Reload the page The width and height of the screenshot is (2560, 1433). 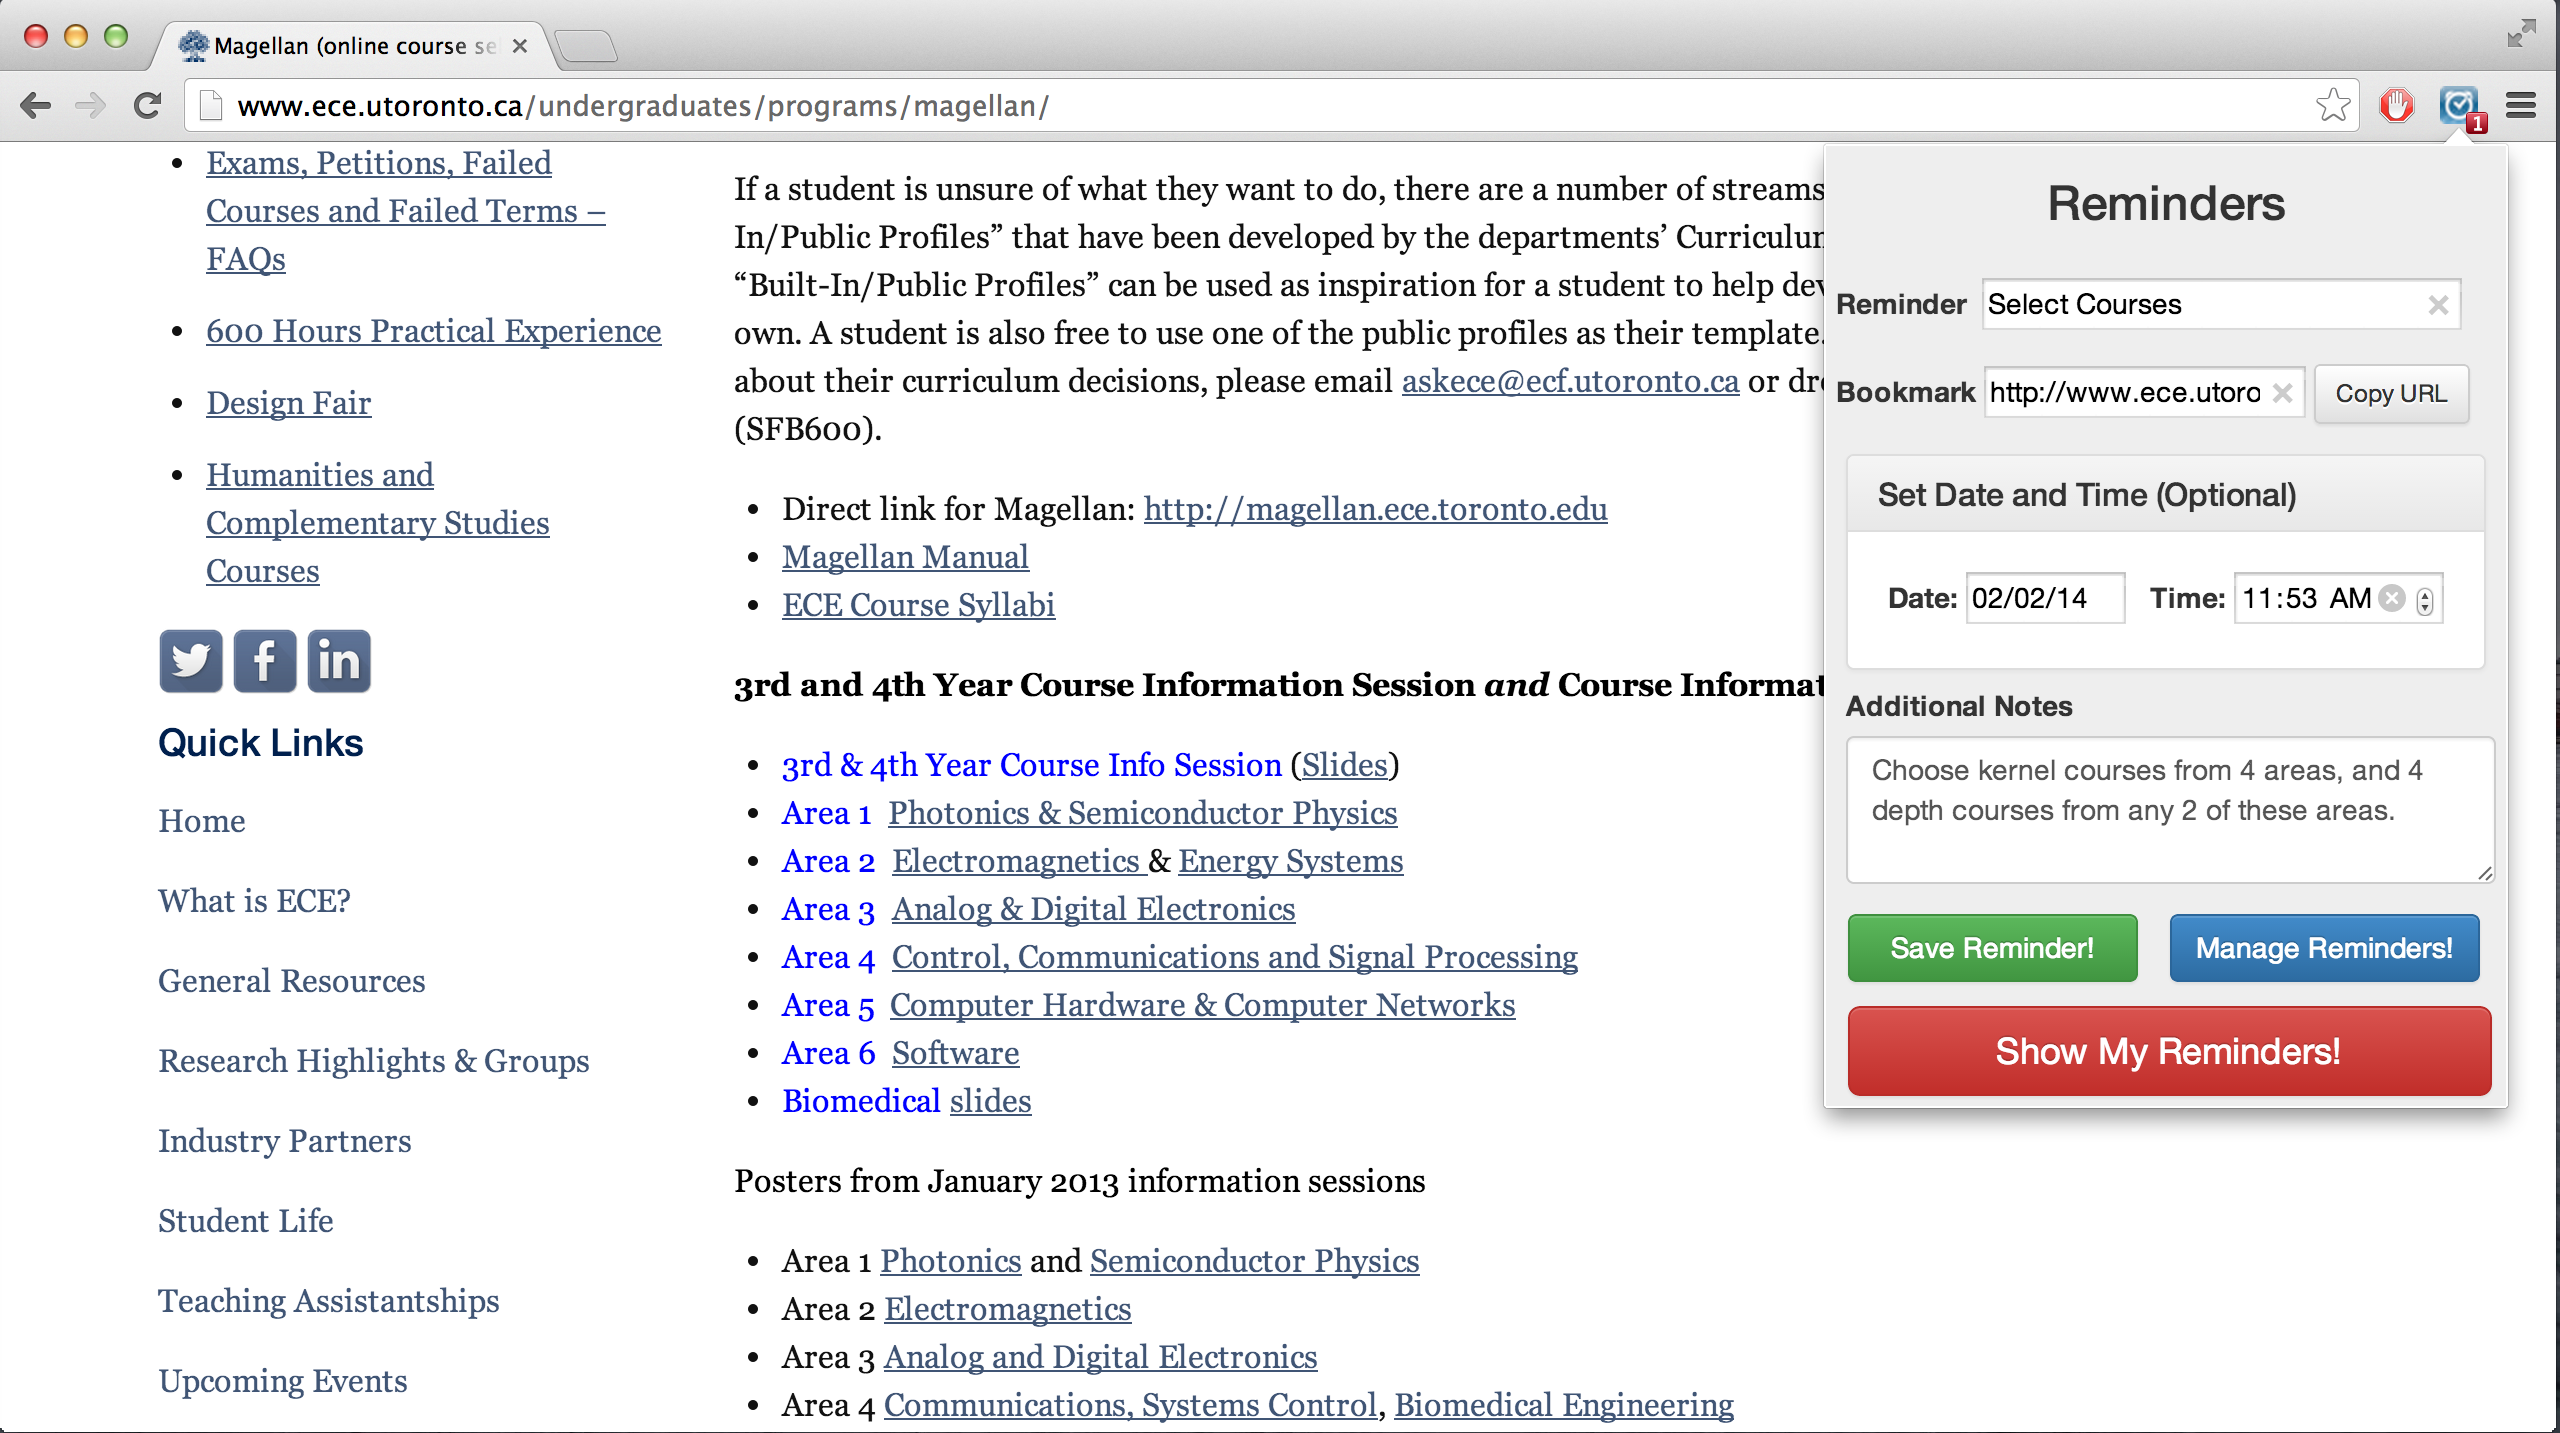tap(148, 105)
